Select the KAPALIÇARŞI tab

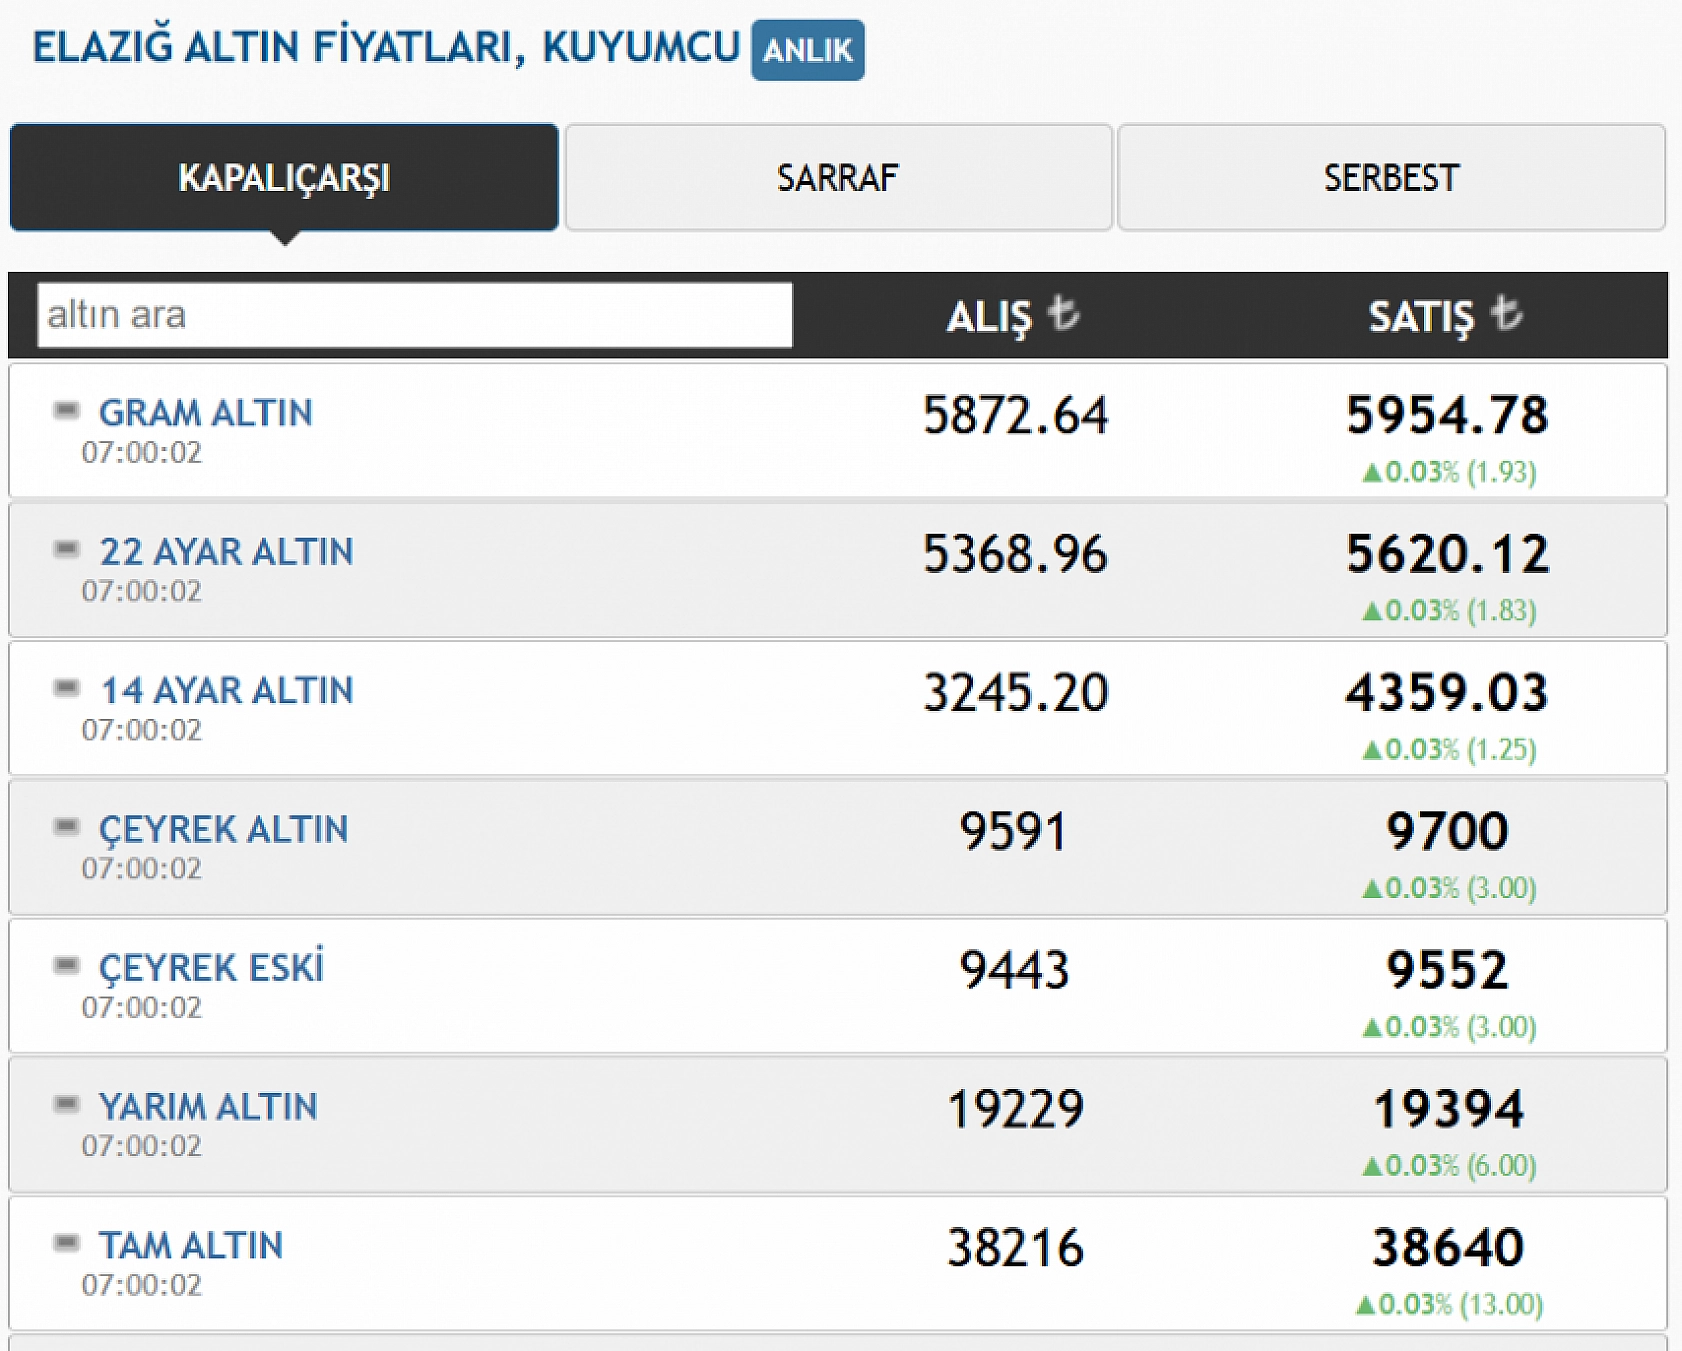282,177
